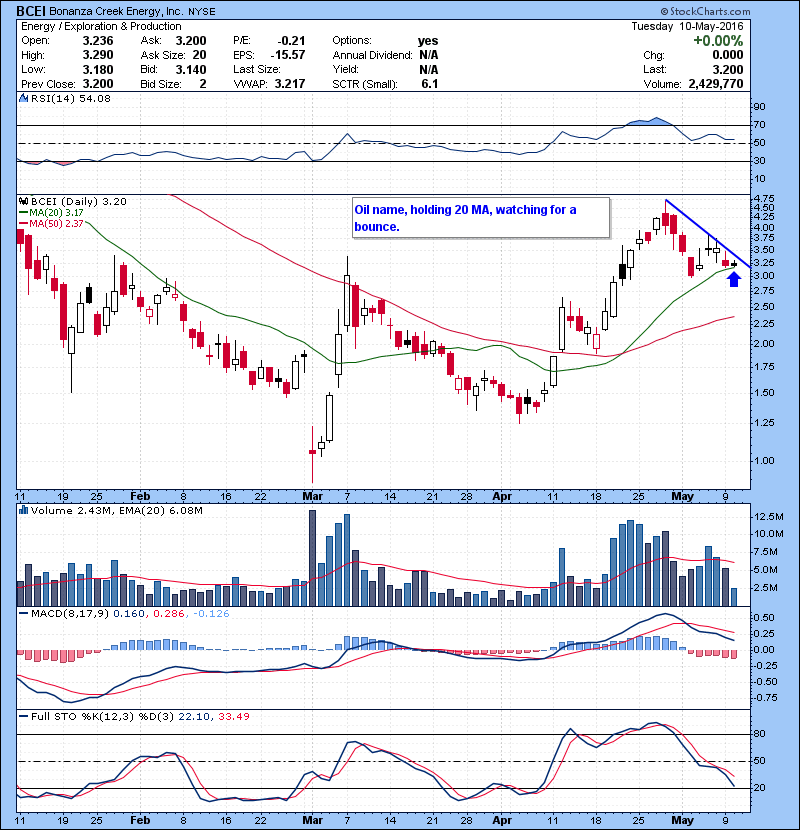Click the 4.75 price axis label
This screenshot has height=830, width=800.
click(763, 199)
